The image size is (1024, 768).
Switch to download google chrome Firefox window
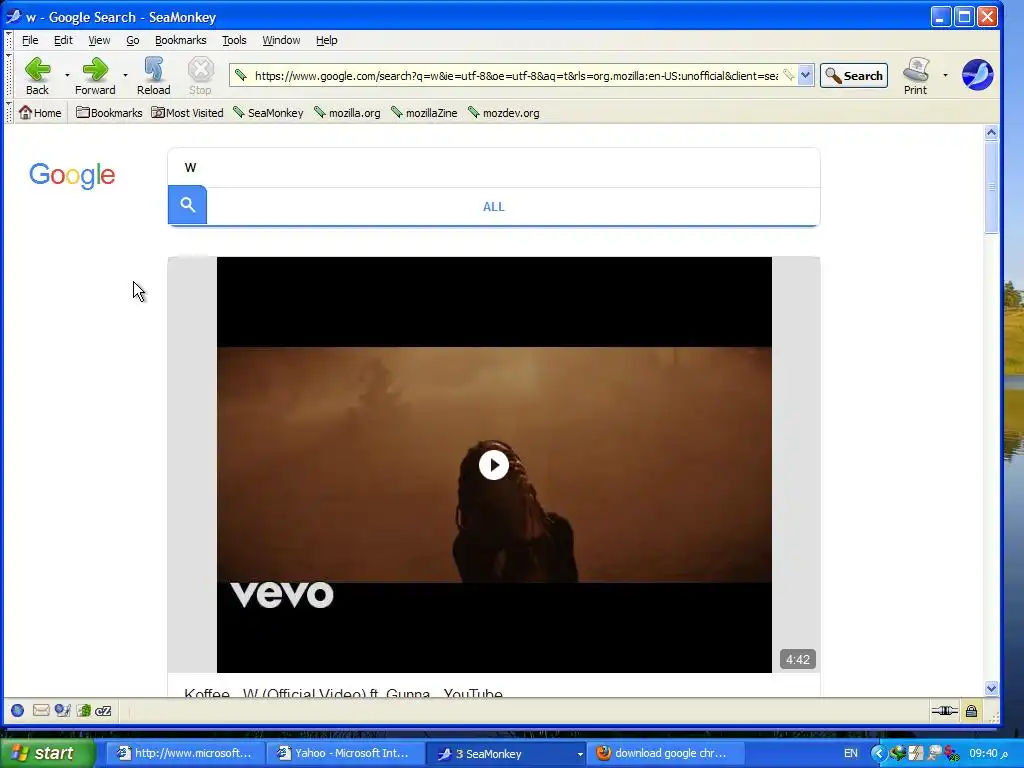[665, 754]
